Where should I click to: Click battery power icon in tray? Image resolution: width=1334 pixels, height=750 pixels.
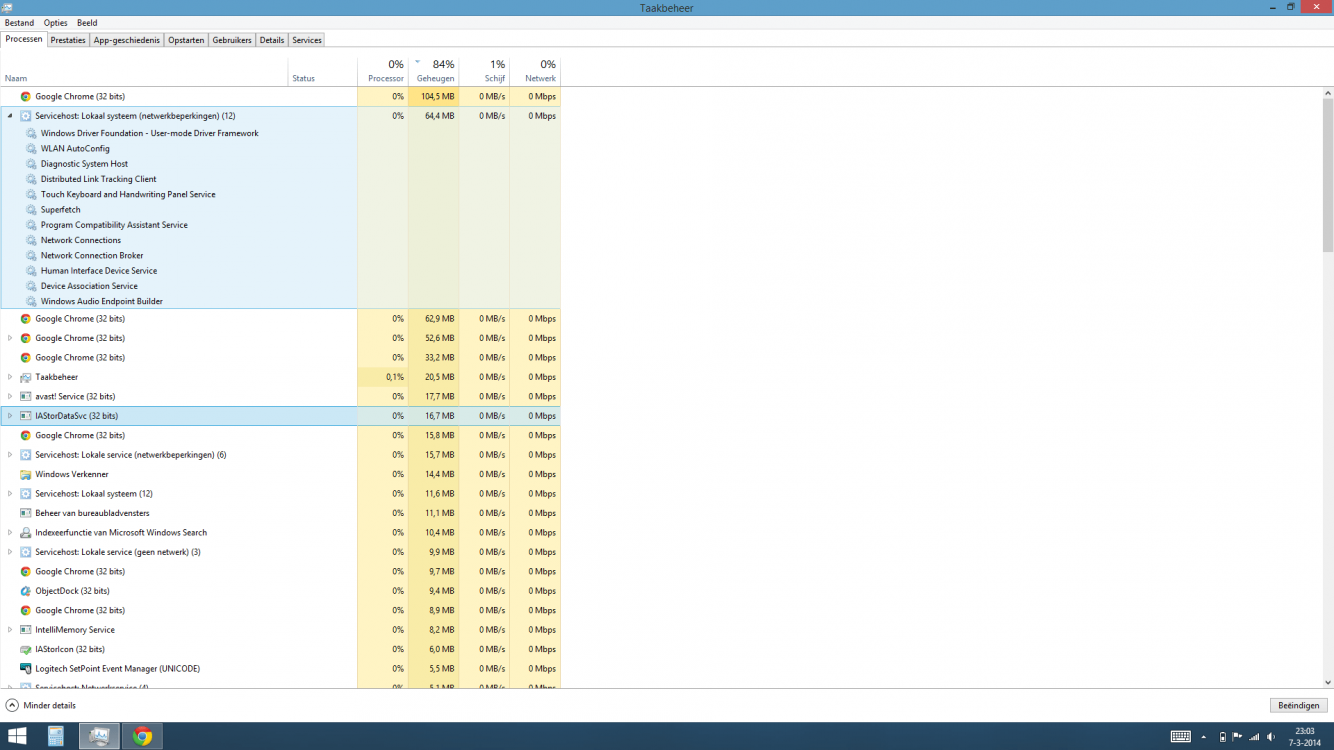pos(1222,737)
